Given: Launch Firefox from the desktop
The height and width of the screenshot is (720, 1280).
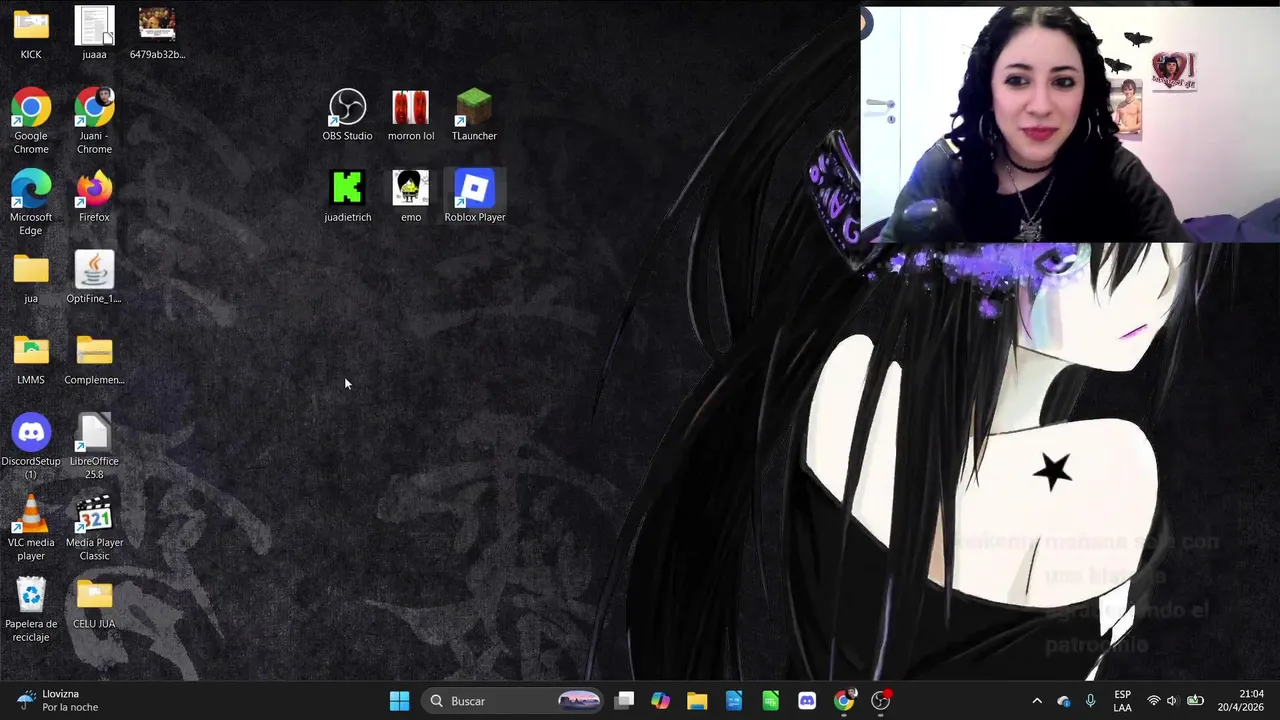Looking at the screenshot, I should pyautogui.click(x=94, y=196).
